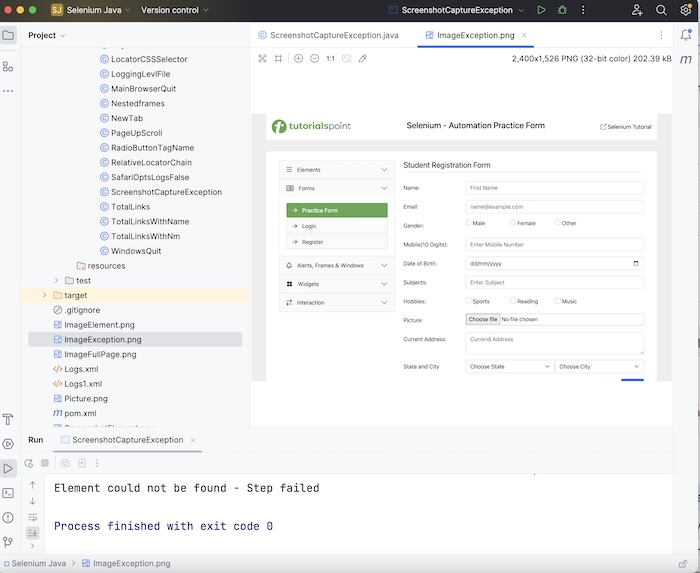Viewport: 700px width, 573px height.
Task: Open the Version control menu
Action: point(174,10)
